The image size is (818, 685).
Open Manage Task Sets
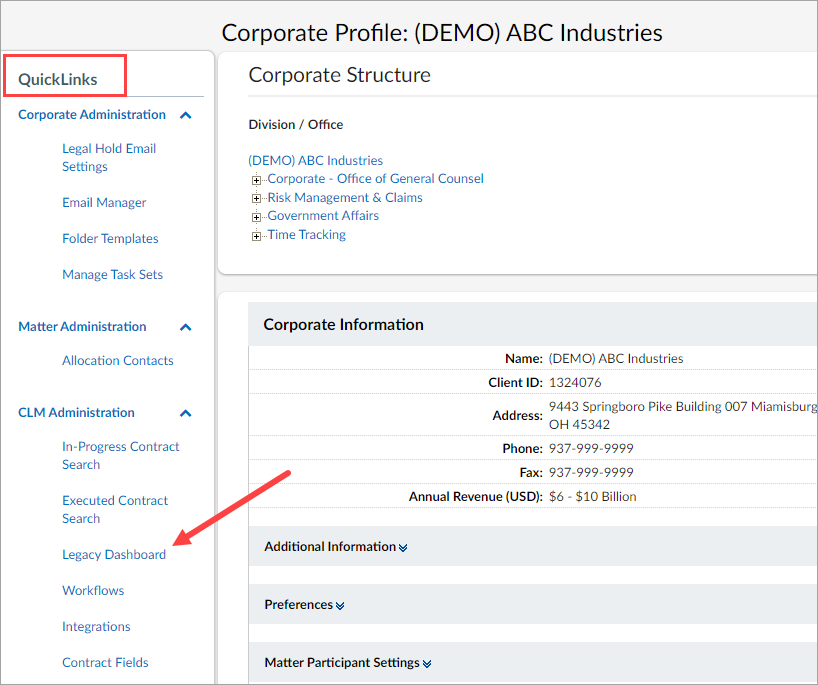(112, 274)
